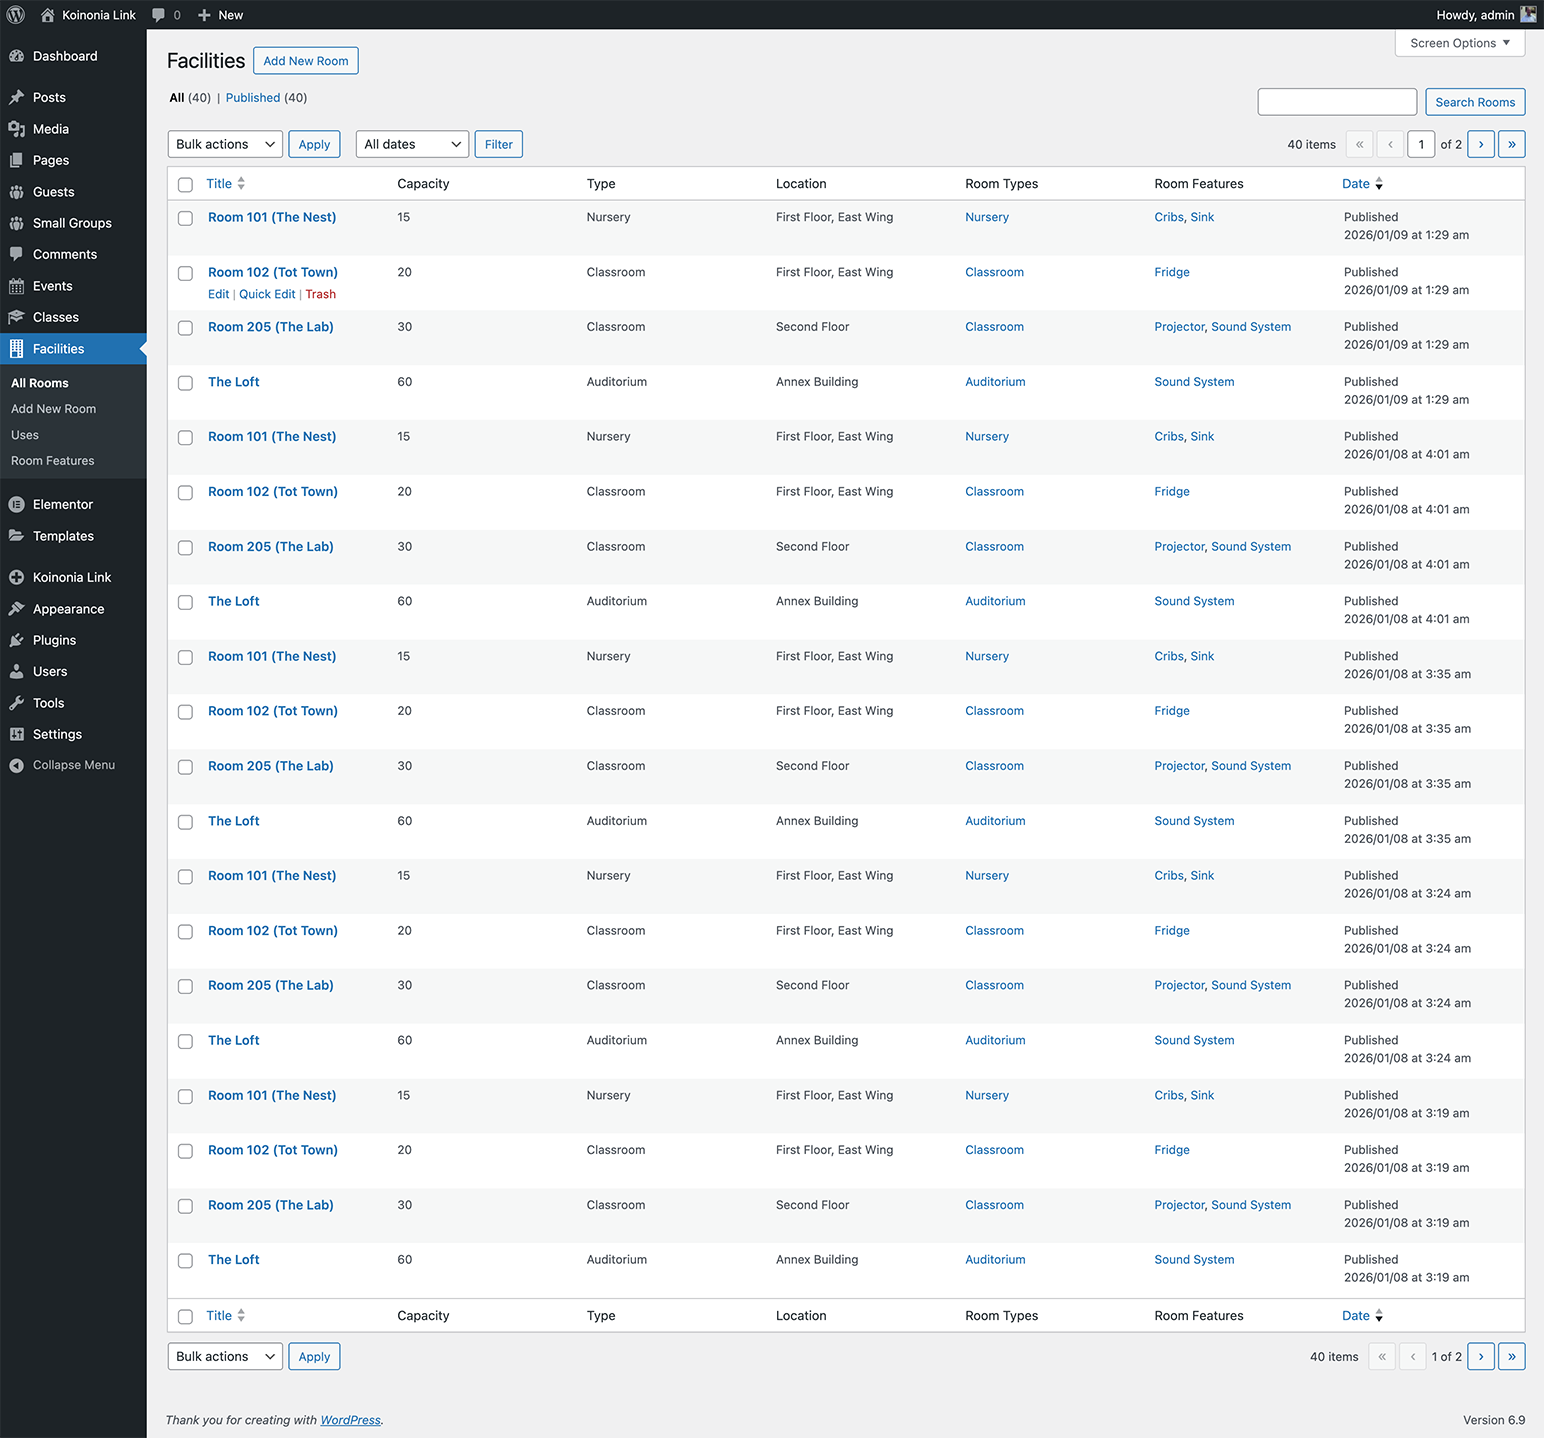
Task: Collapse the sidebar with Collapse Menu icon
Action: (x=17, y=765)
